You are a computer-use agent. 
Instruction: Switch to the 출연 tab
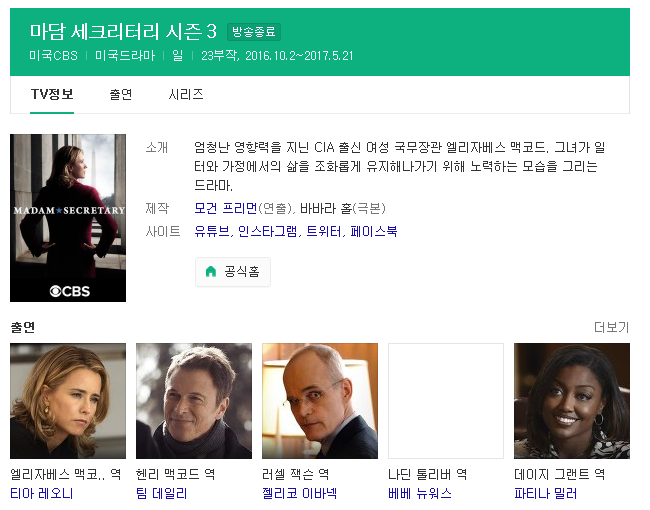pyautogui.click(x=121, y=95)
